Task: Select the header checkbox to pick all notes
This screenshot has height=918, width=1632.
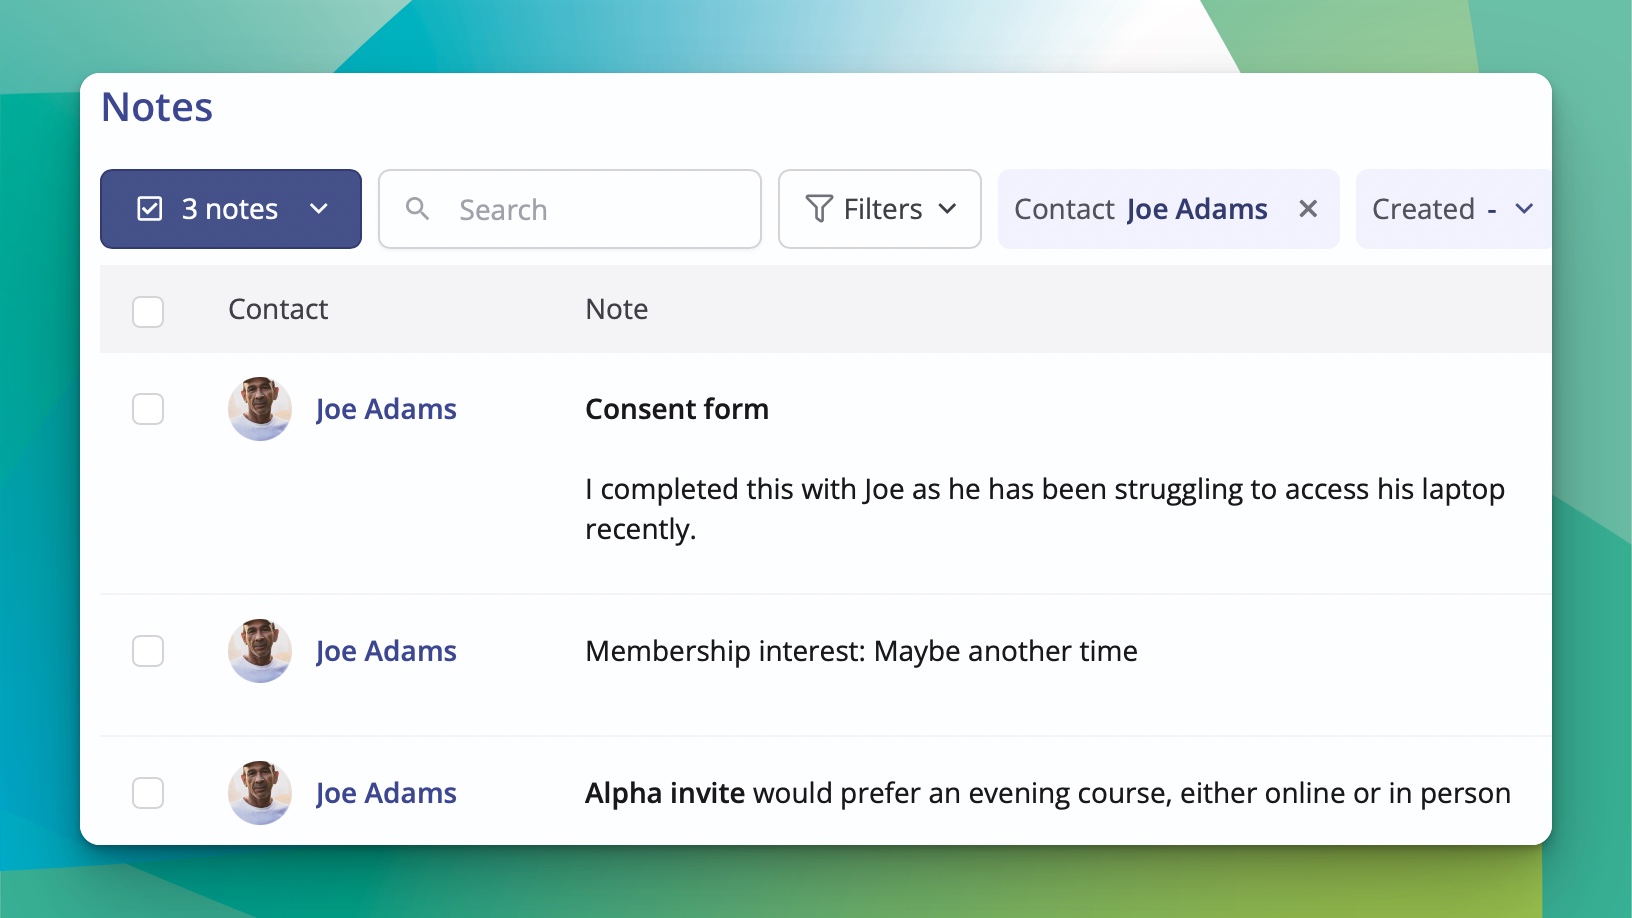Action: (x=147, y=311)
